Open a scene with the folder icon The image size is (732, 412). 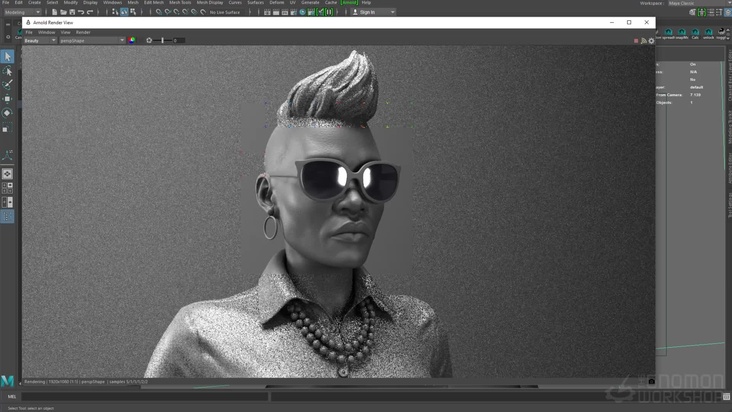[63, 12]
